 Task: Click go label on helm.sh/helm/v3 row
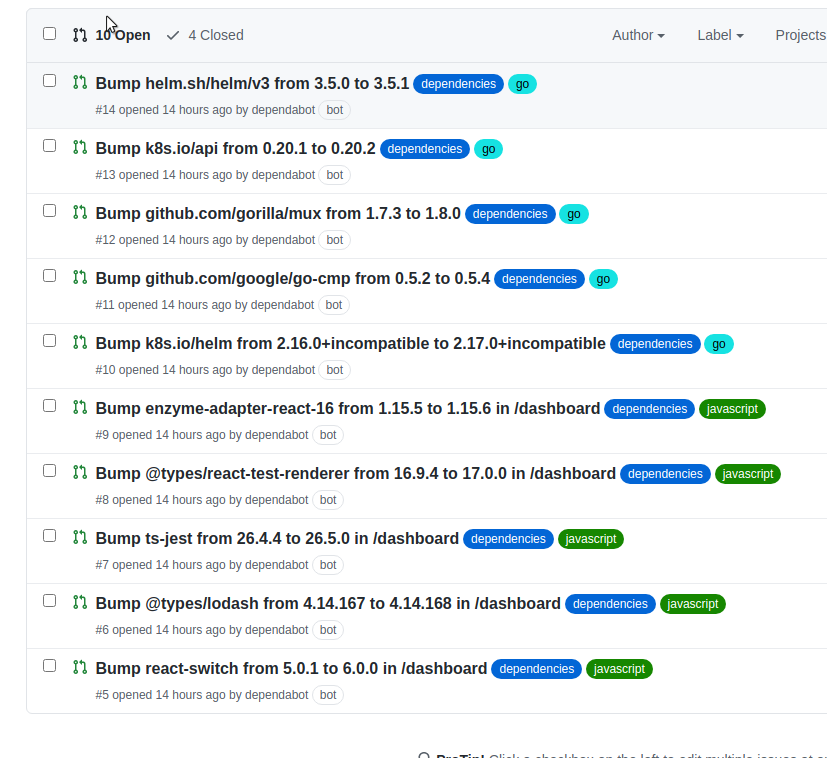tap(522, 84)
